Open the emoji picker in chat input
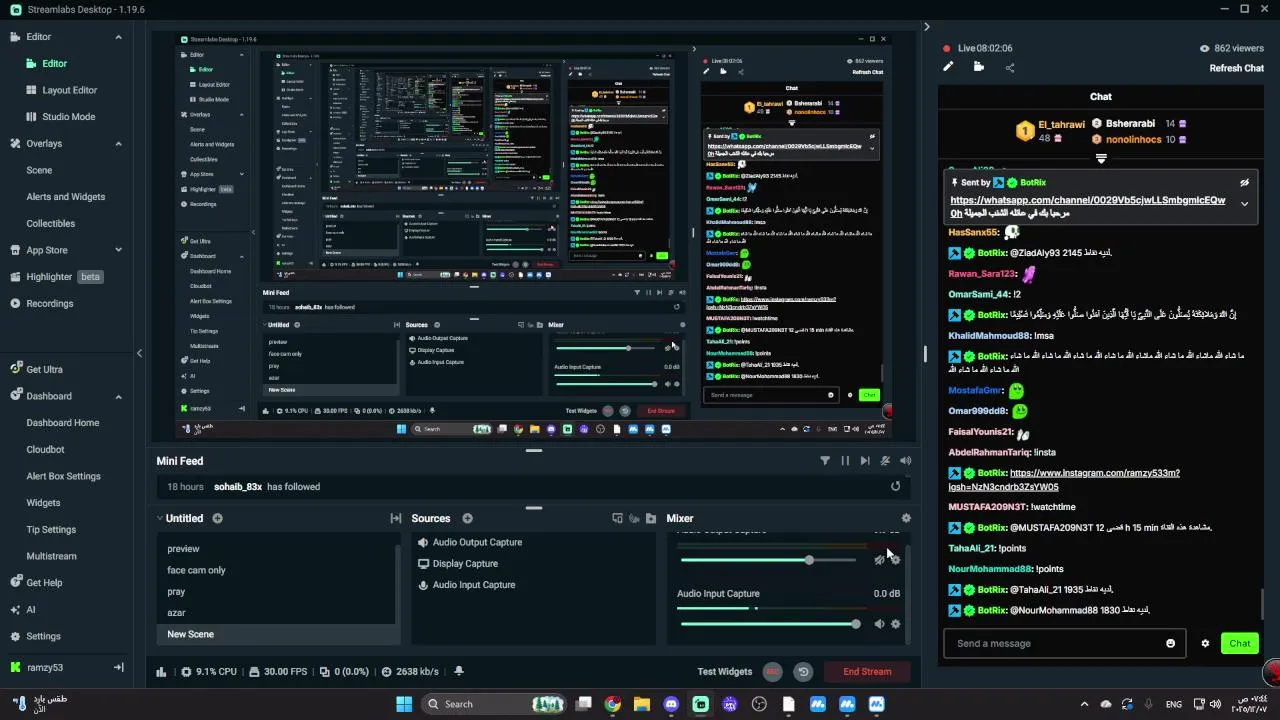The height and width of the screenshot is (720, 1280). tap(1170, 643)
